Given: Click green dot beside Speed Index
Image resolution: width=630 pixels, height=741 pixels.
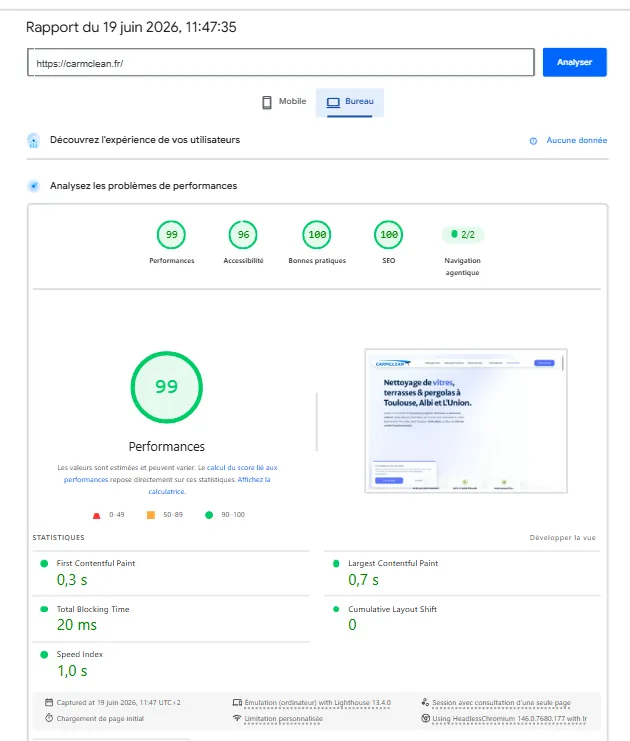Looking at the screenshot, I should 44,655.
